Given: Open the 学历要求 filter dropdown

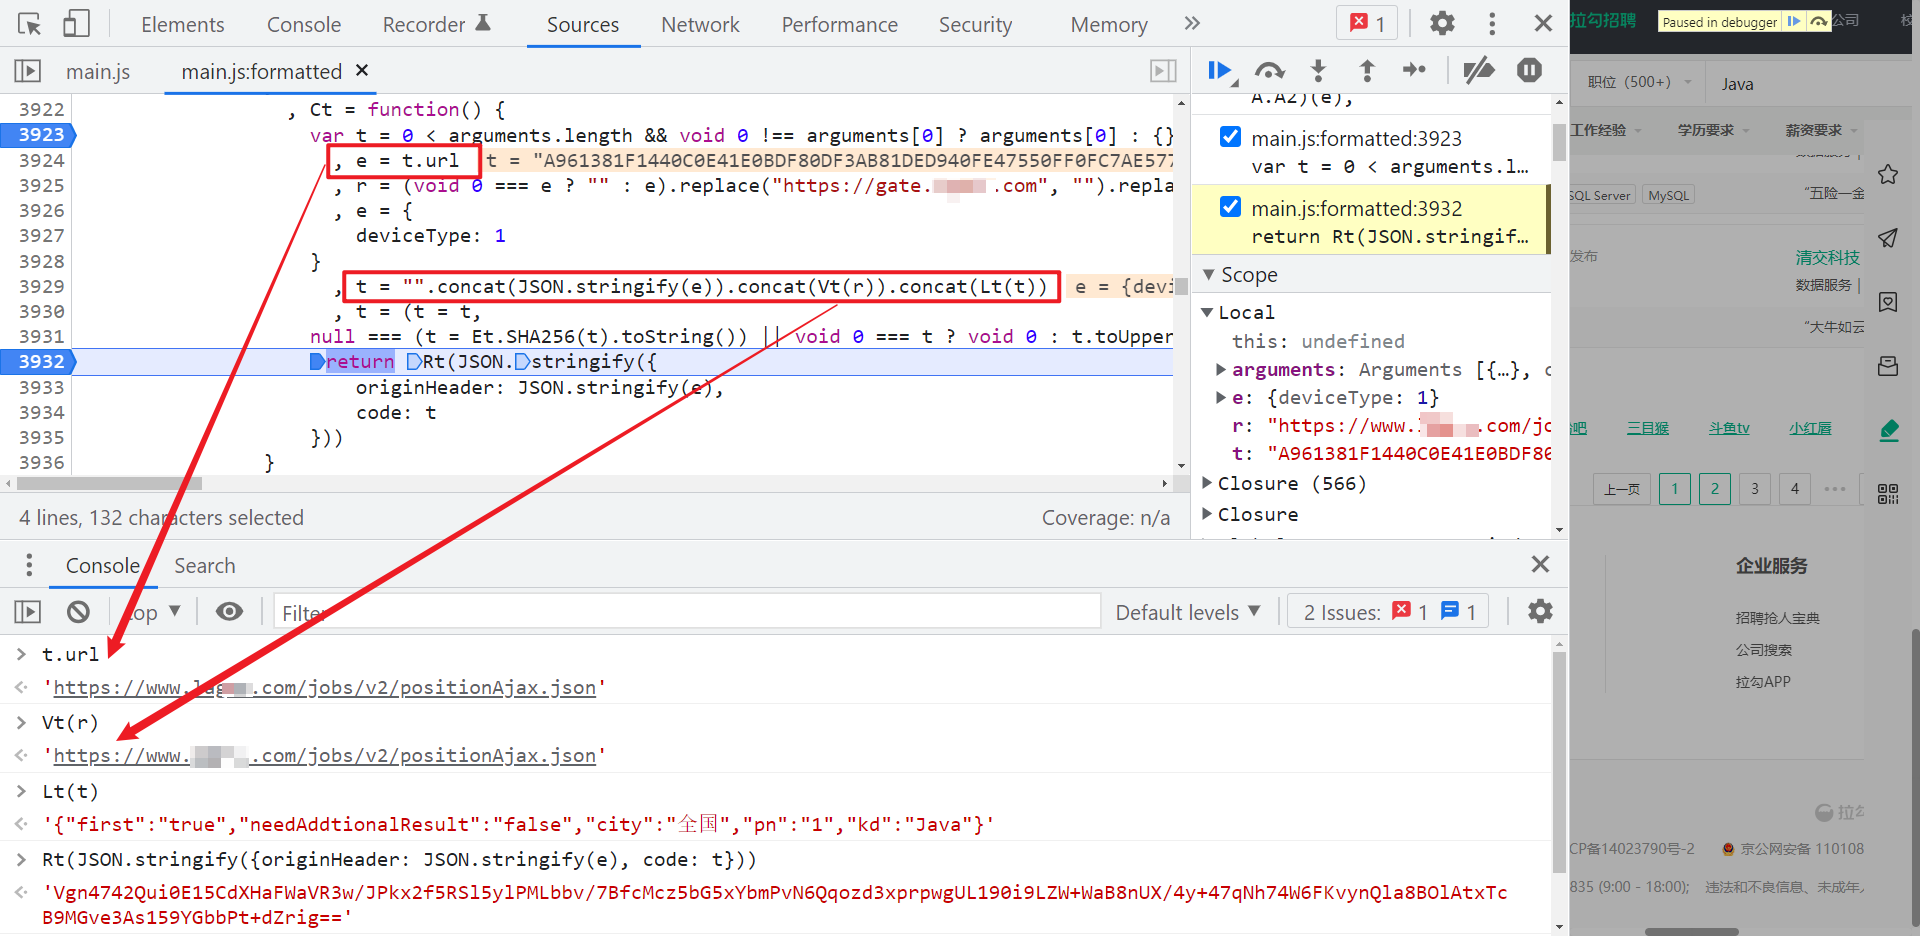Looking at the screenshot, I should (x=1713, y=131).
